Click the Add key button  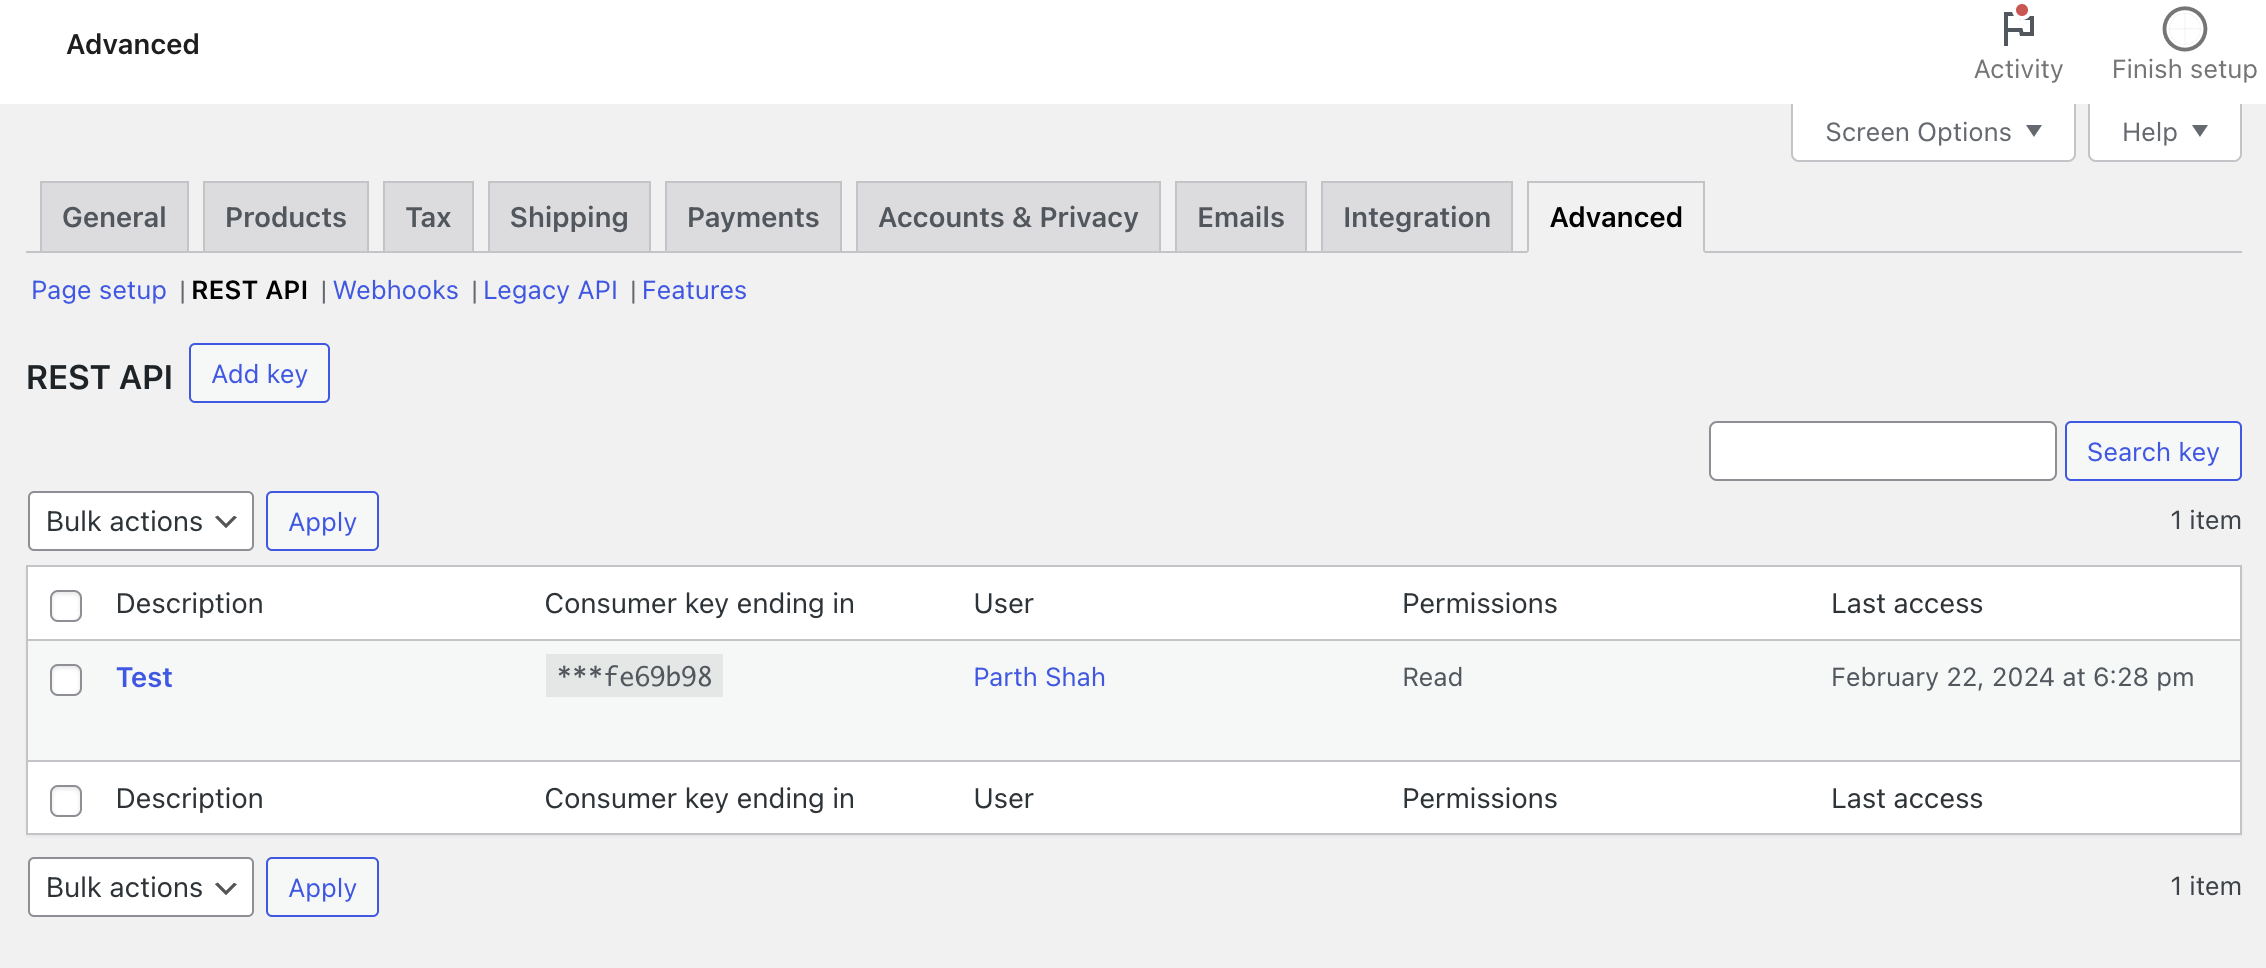[259, 373]
